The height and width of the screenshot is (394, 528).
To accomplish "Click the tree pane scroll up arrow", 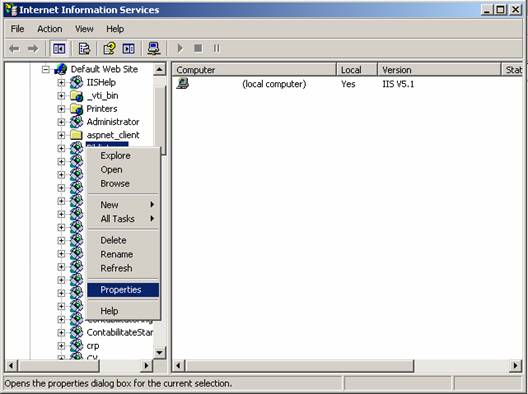I will point(159,70).
